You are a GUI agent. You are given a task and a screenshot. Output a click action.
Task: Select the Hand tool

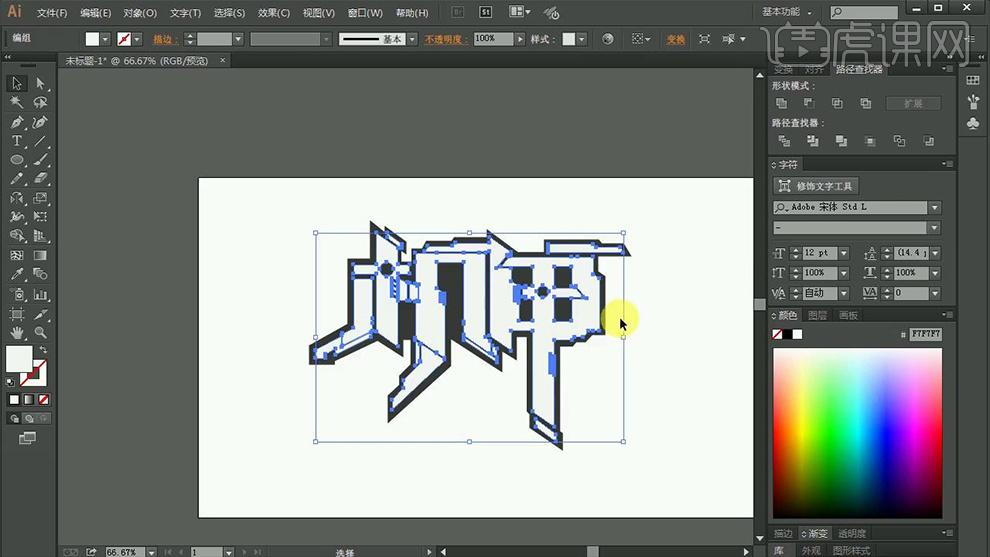[x=17, y=332]
